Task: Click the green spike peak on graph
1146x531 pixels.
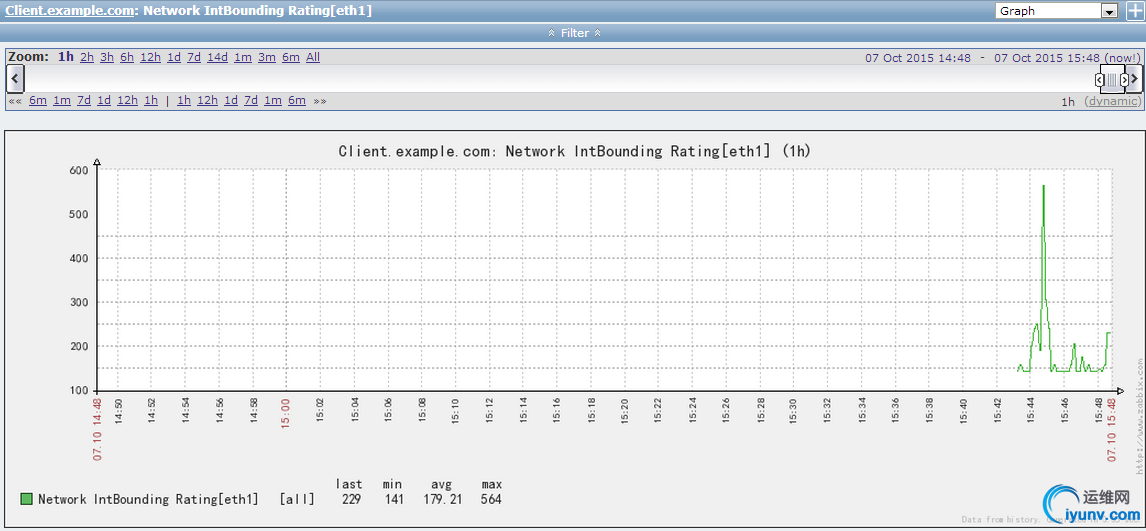Action: point(1043,186)
